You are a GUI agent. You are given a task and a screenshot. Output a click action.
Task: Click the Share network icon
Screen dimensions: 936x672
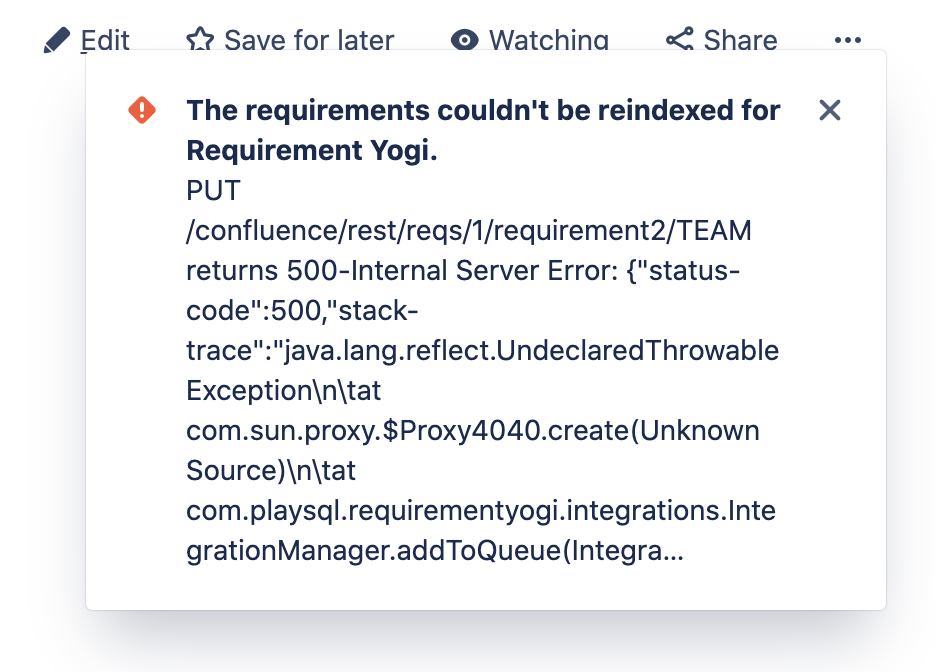[x=680, y=41]
